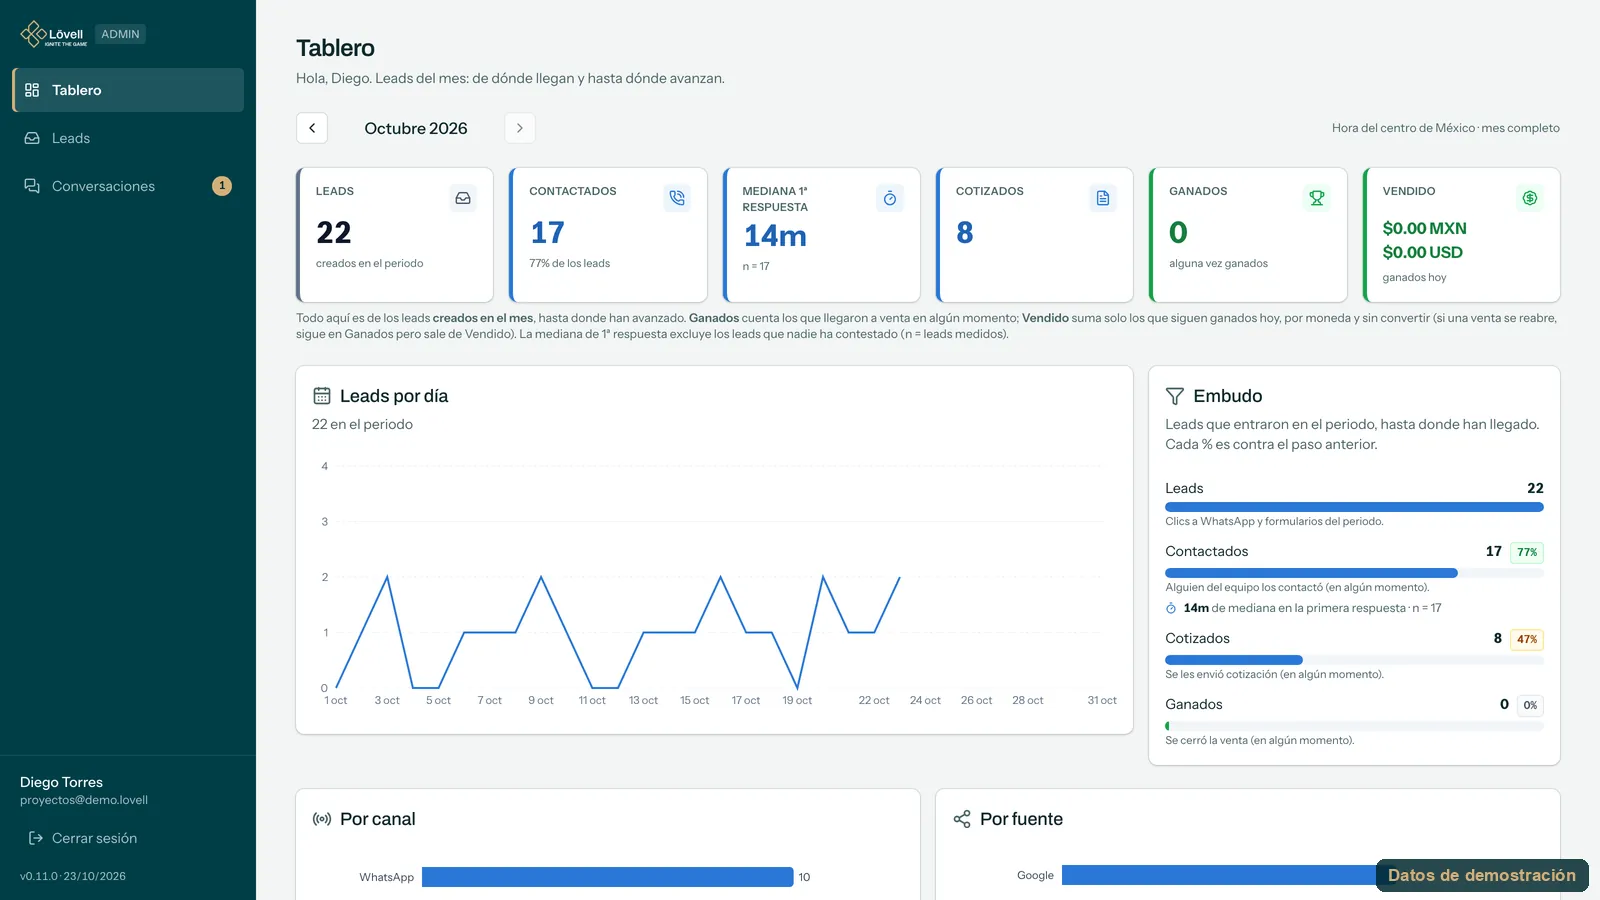
Task: Click the Octubre 2026 month label
Action: coord(416,128)
